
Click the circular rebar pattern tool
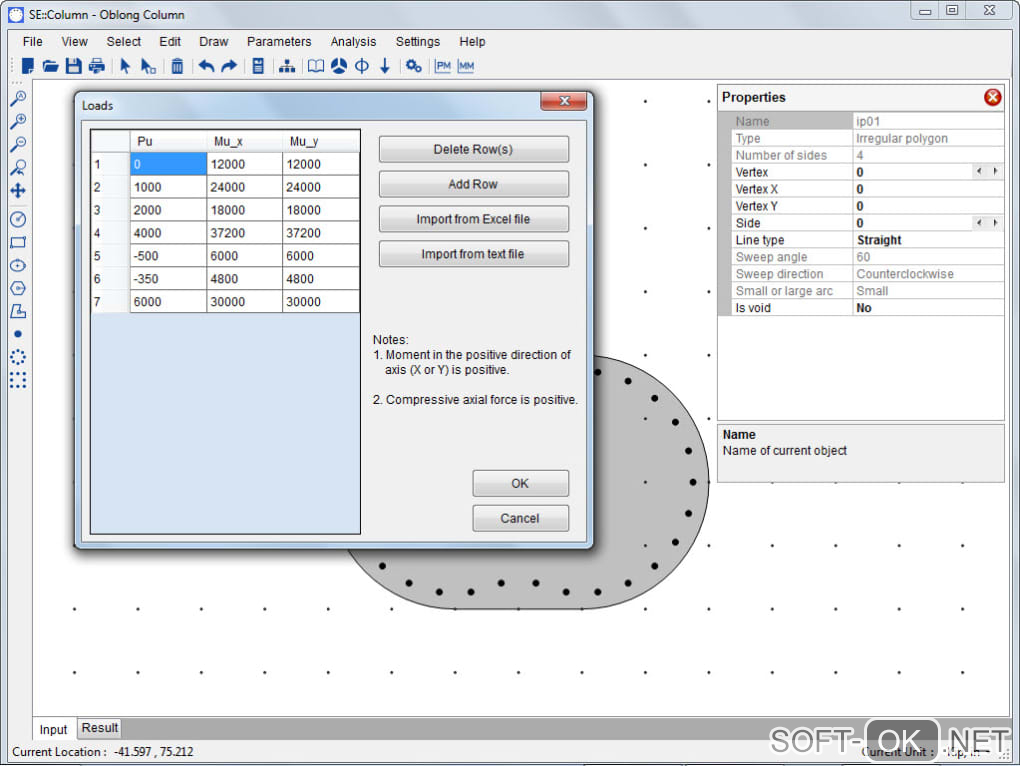17,356
